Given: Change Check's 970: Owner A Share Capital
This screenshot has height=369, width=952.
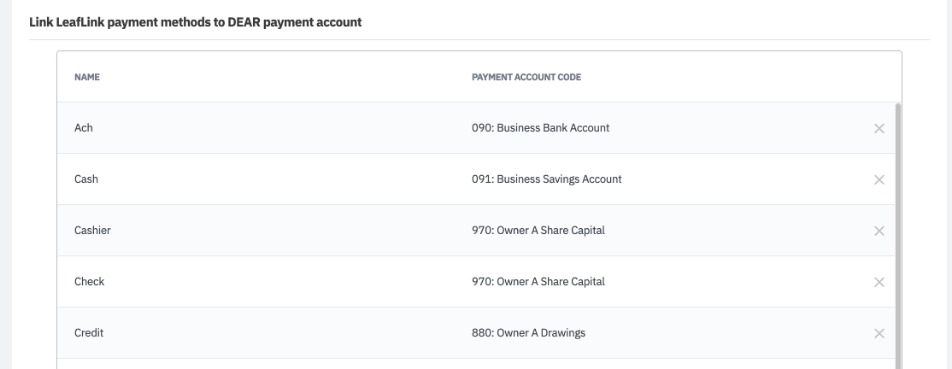Looking at the screenshot, I should coord(538,282).
